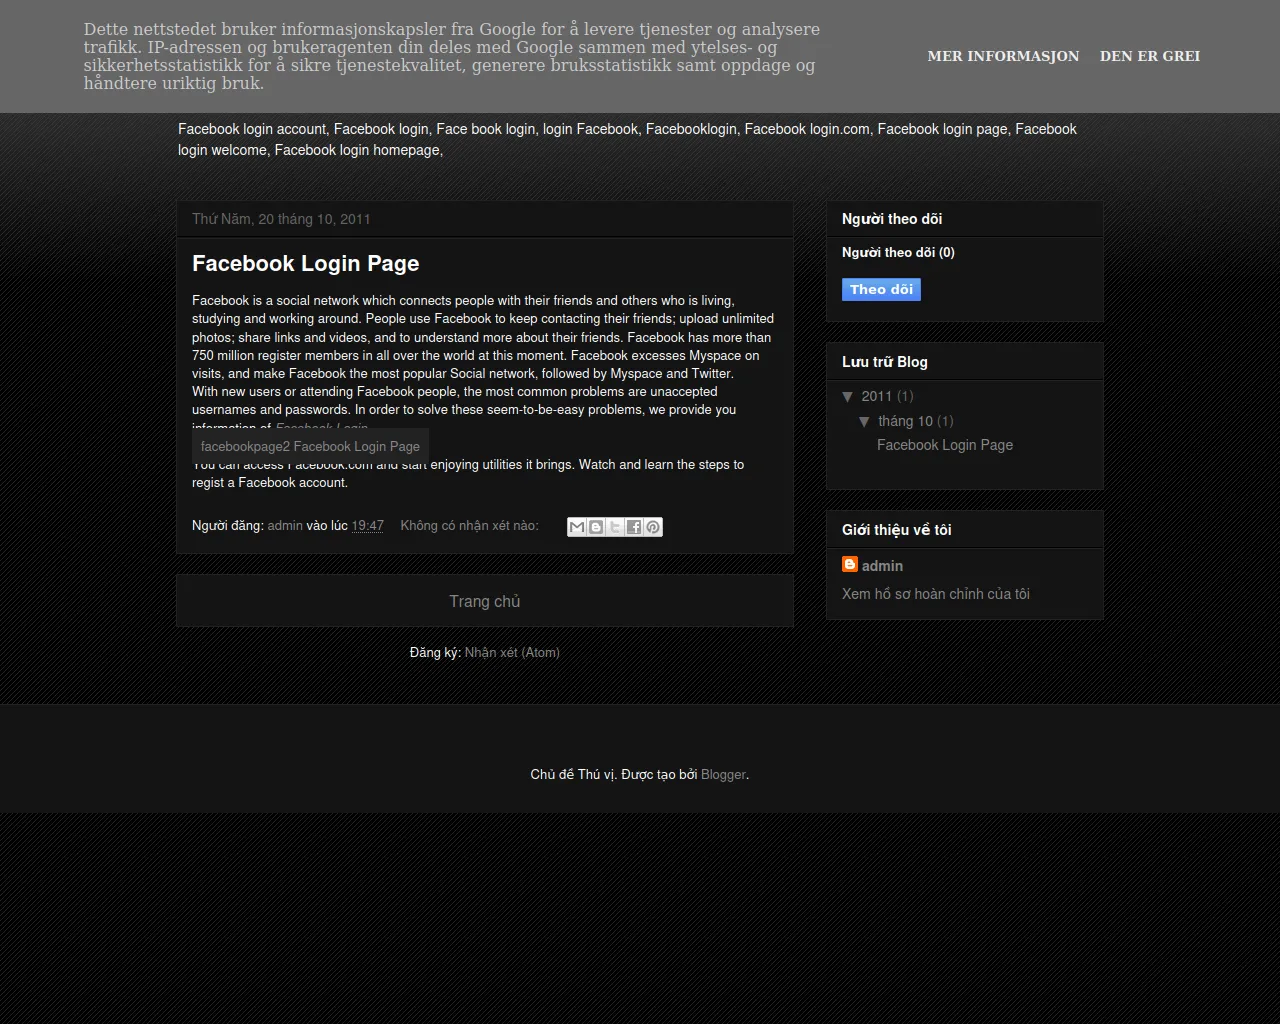This screenshot has width=1280, height=1024.
Task: Share the post to Facebook
Action: [x=634, y=527]
